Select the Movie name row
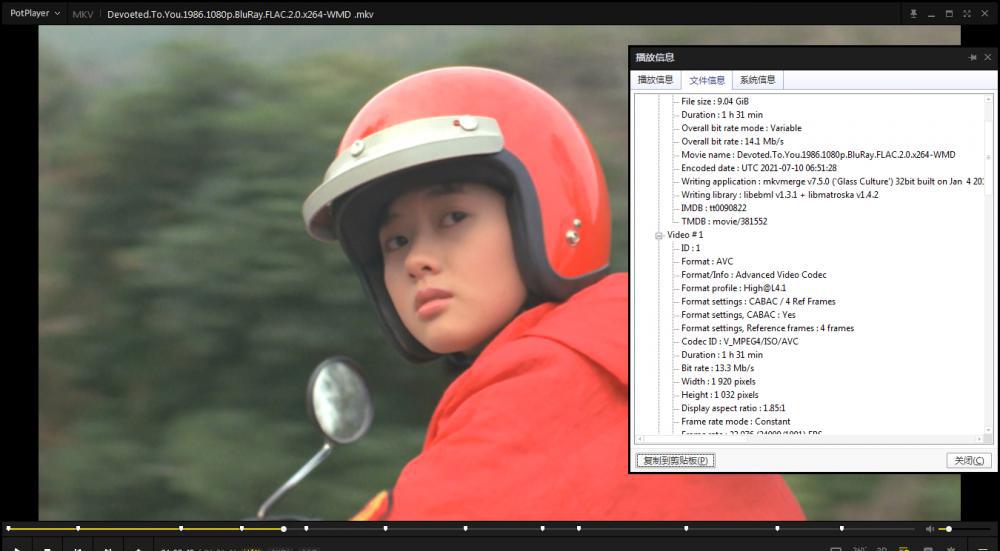This screenshot has height=551, width=1000. (818, 155)
